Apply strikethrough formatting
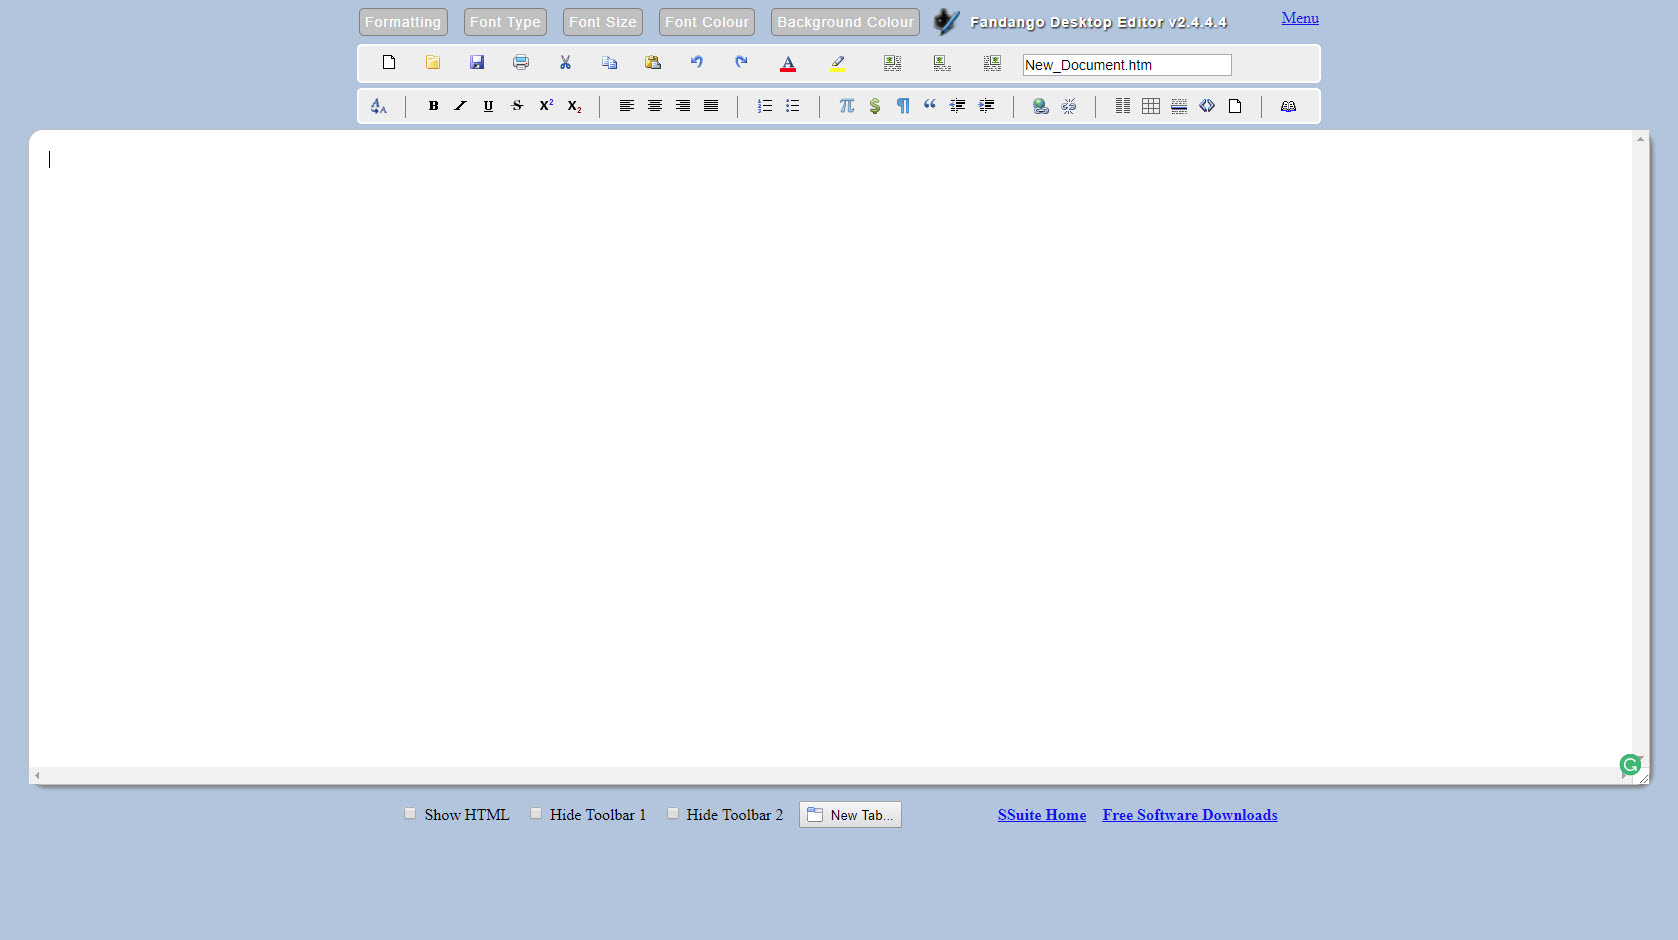The image size is (1678, 940). [517, 106]
